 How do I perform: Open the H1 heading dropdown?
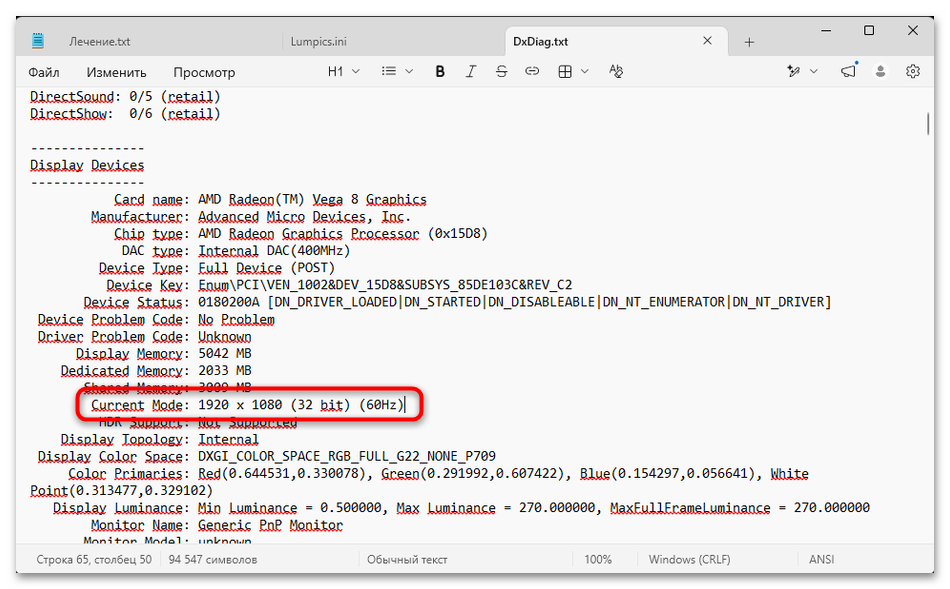344,72
